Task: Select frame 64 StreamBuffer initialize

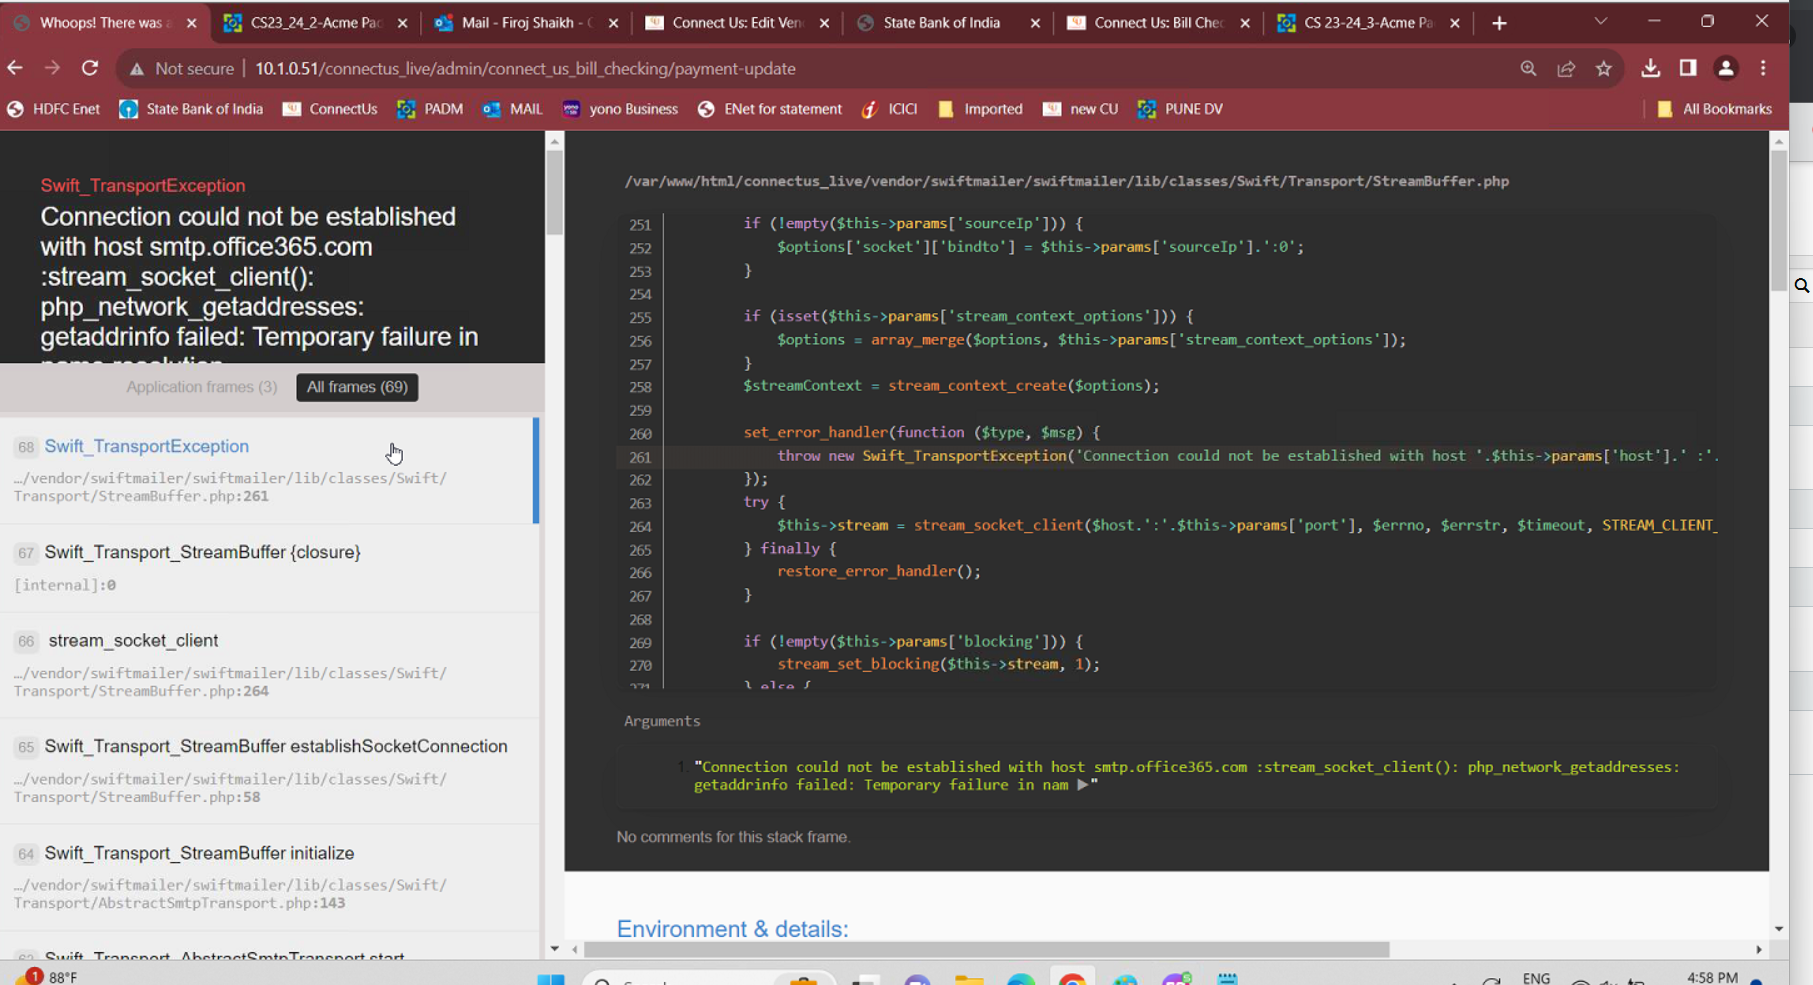Action: [x=268, y=877]
